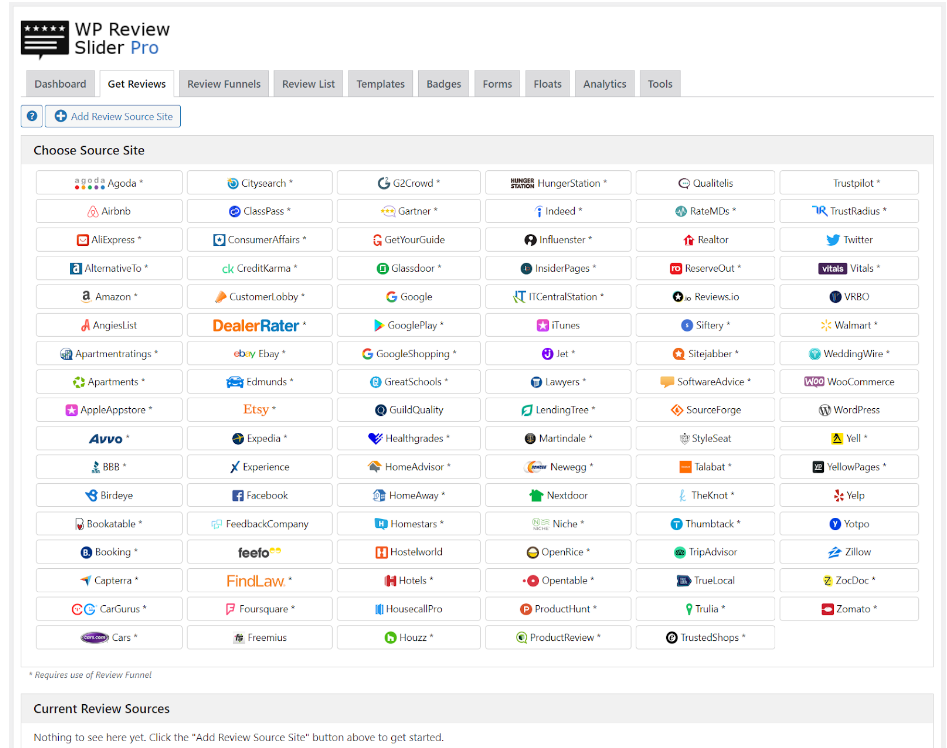The height and width of the screenshot is (748, 947).
Task: Pick the Google source site
Action: [x=409, y=296]
